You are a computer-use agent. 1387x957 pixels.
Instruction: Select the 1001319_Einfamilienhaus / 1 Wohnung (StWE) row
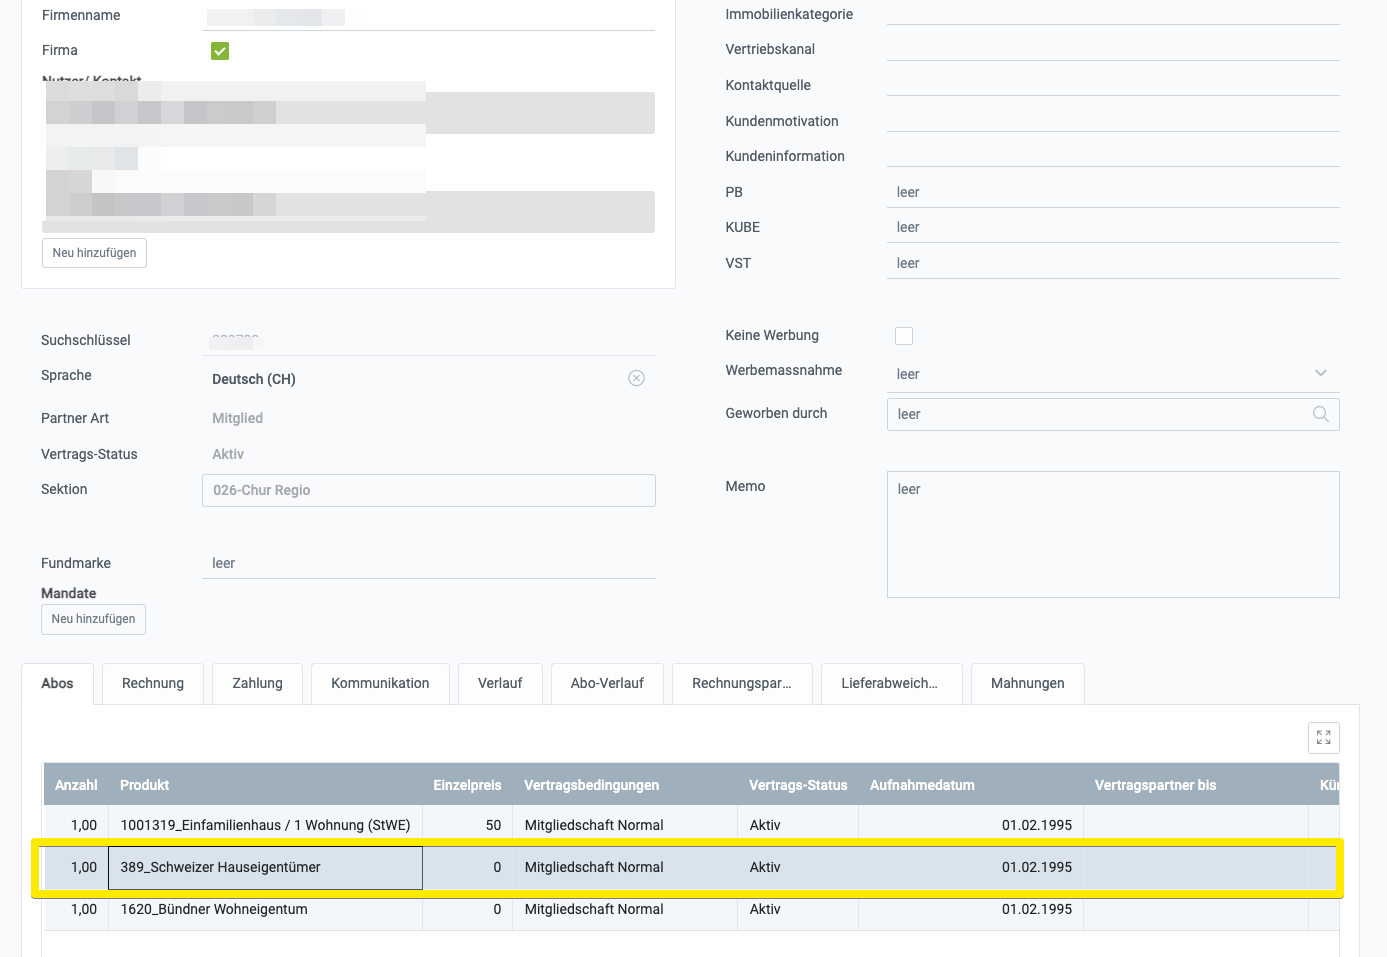tap(690, 825)
